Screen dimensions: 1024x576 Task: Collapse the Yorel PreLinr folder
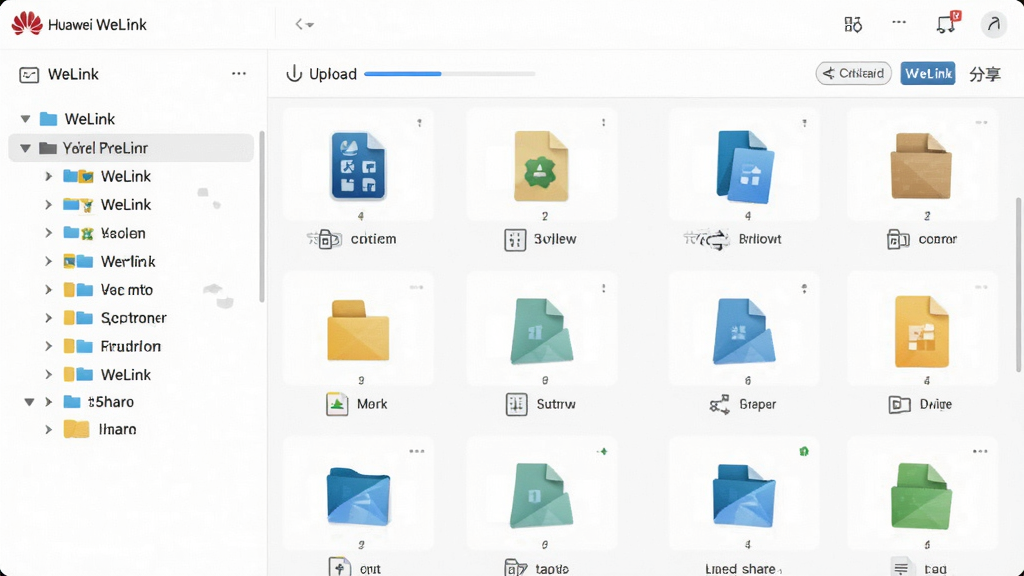[x=25, y=148]
